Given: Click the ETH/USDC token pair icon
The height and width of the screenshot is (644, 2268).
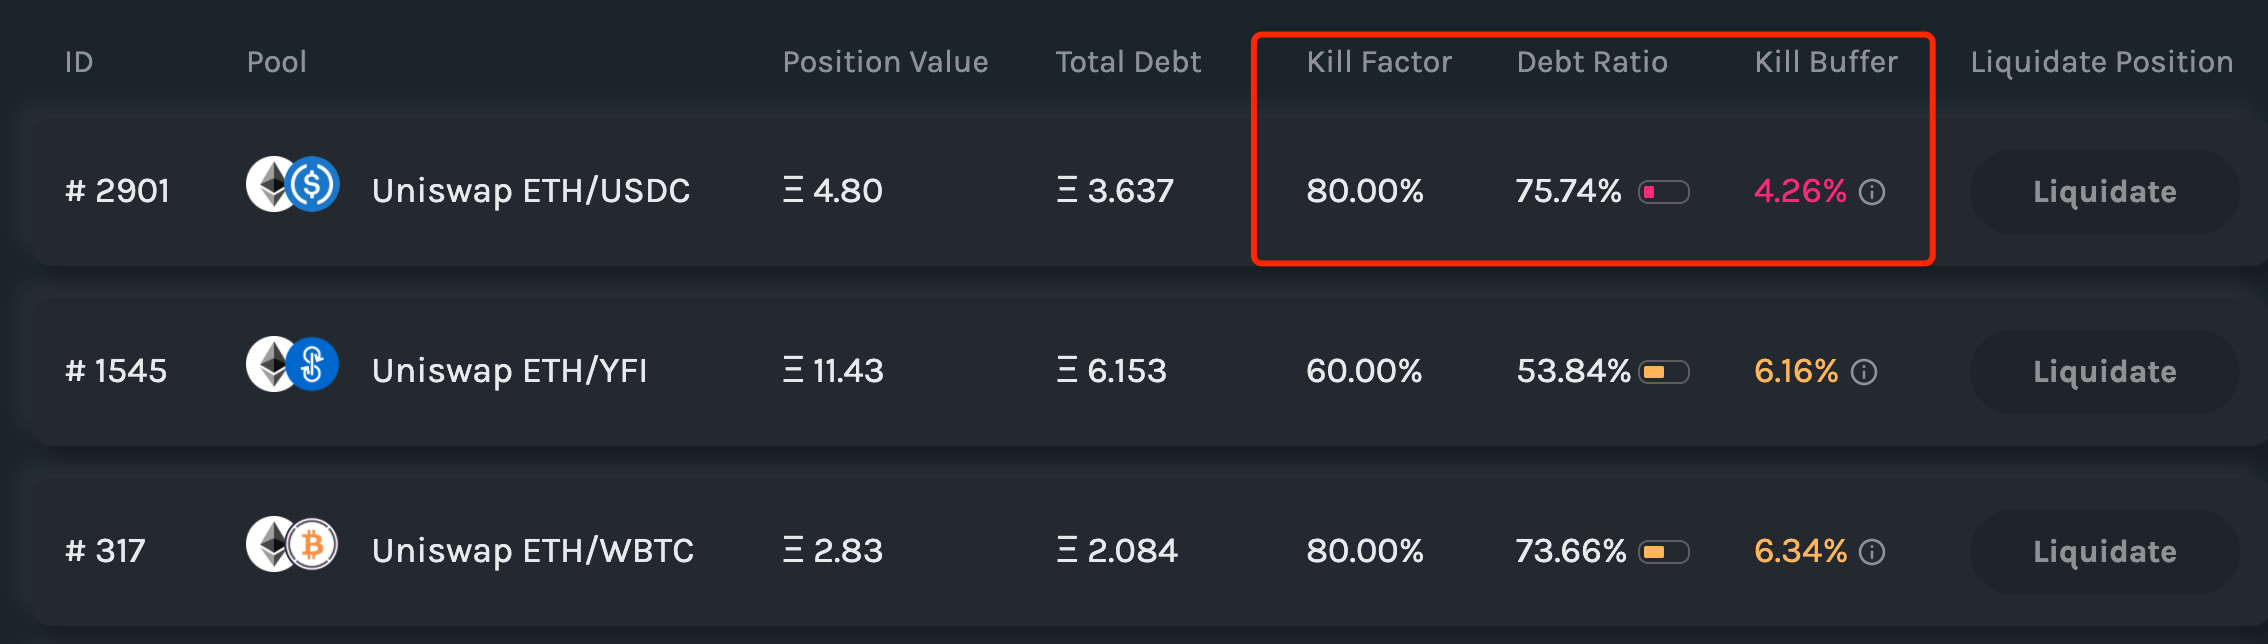Looking at the screenshot, I should coord(293,184).
